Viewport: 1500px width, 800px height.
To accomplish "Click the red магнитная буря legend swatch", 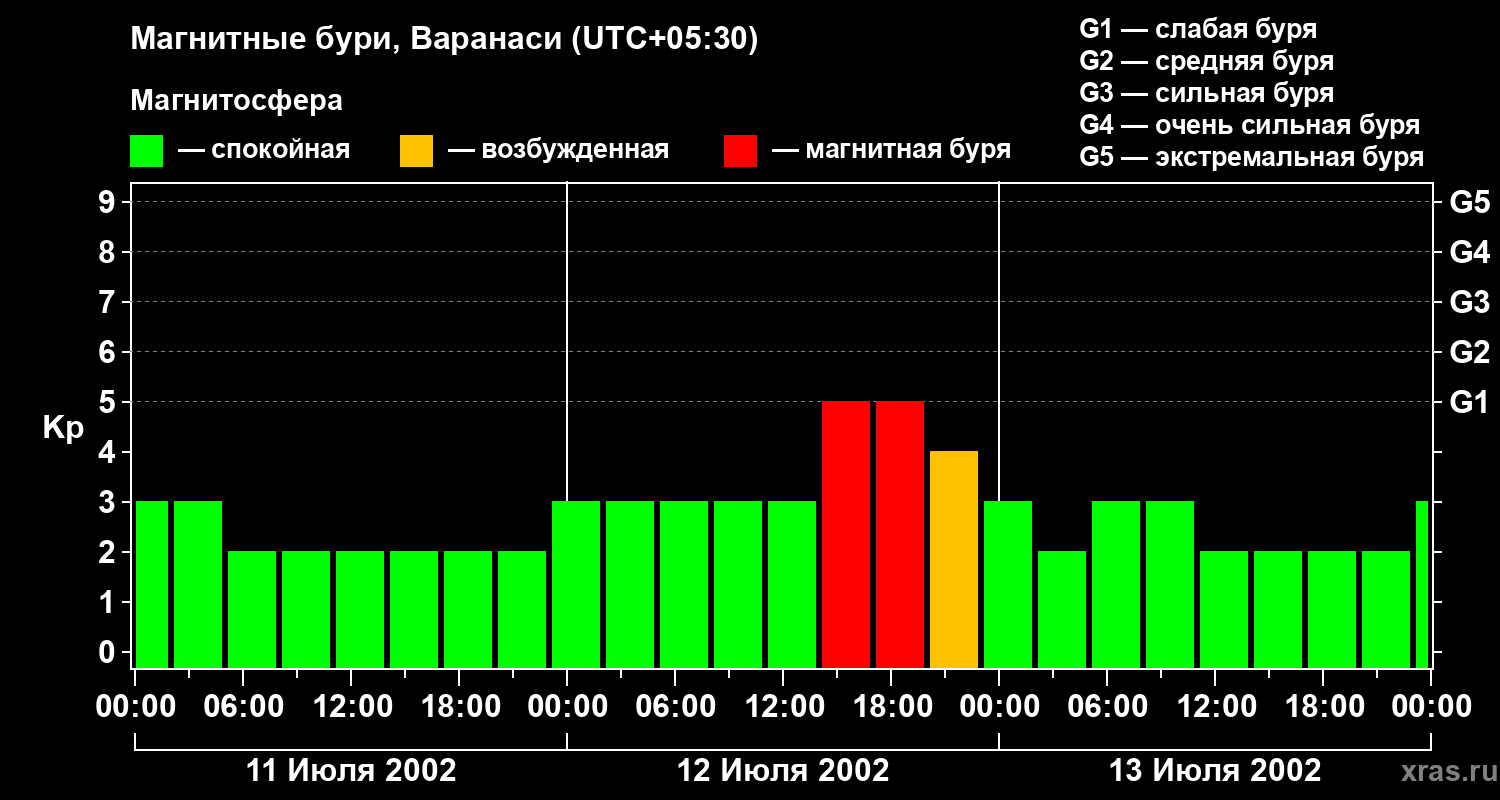I will click(740, 151).
